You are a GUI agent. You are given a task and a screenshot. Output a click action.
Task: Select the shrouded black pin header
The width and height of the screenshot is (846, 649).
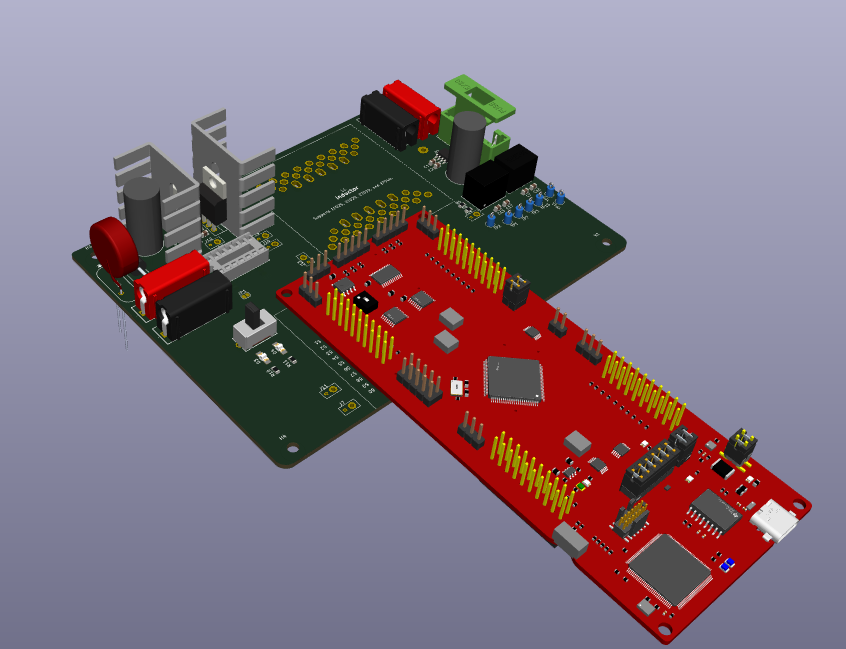tap(658, 462)
